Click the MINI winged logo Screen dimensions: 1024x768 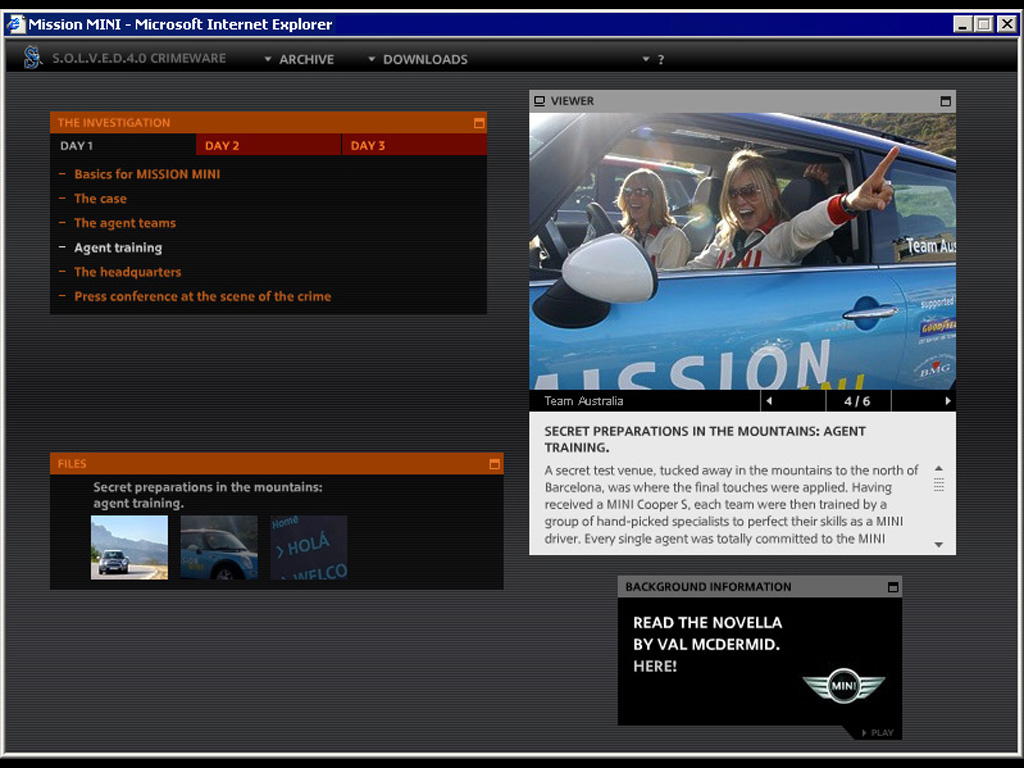point(843,686)
